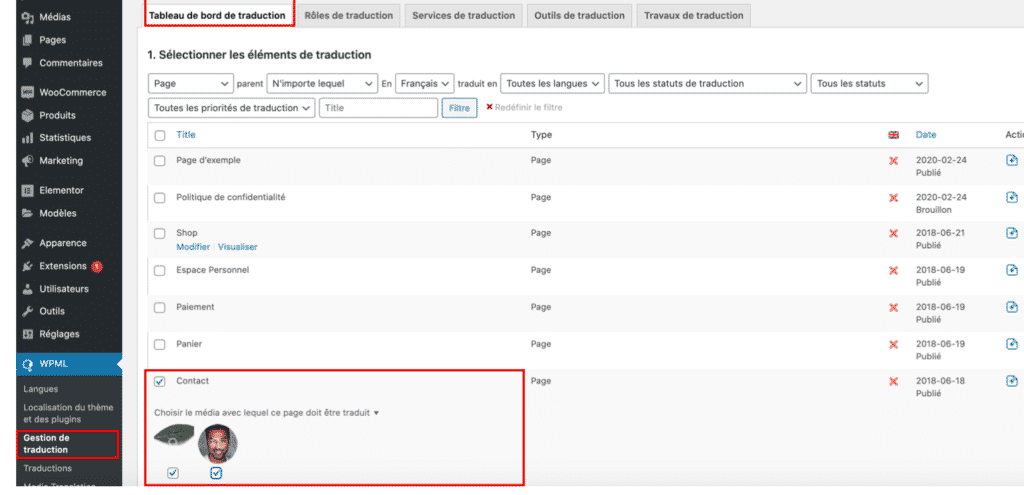The image size is (1024, 495).
Task: Click the translate action icon for Contact
Action: point(1012,381)
